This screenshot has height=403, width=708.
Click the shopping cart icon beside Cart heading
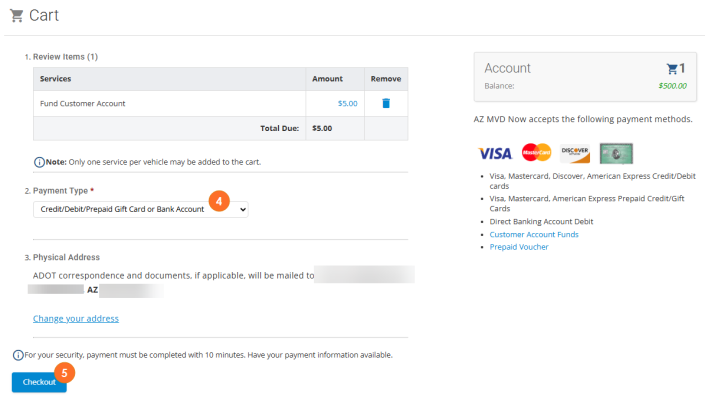(16, 15)
